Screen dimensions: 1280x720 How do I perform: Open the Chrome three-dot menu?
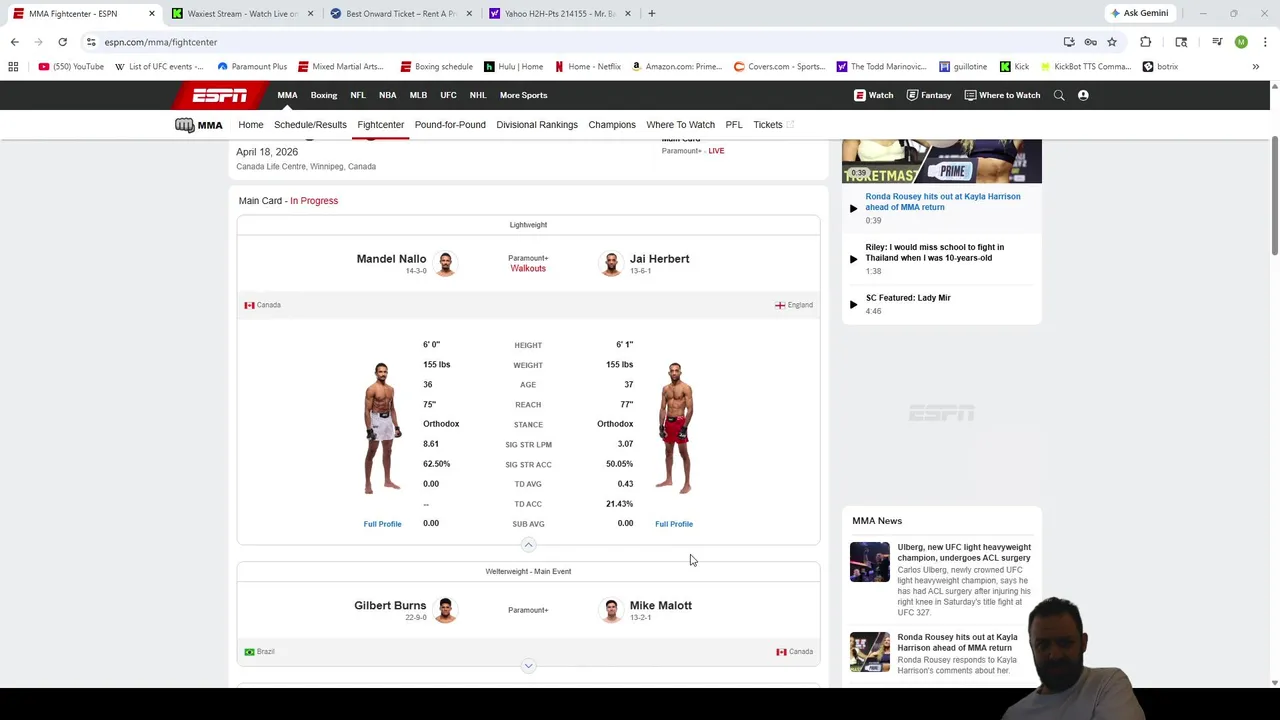(x=1265, y=42)
